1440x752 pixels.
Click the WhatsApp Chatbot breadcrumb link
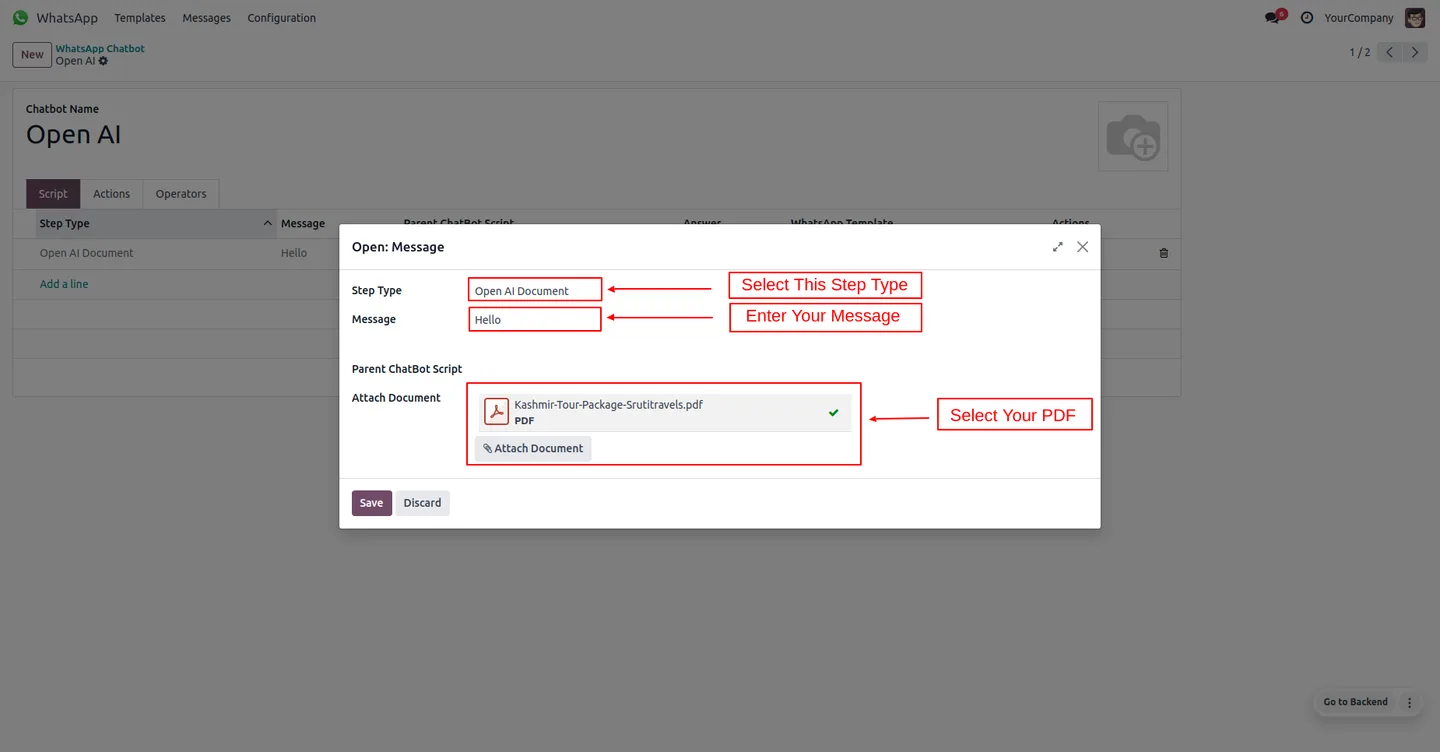(100, 48)
